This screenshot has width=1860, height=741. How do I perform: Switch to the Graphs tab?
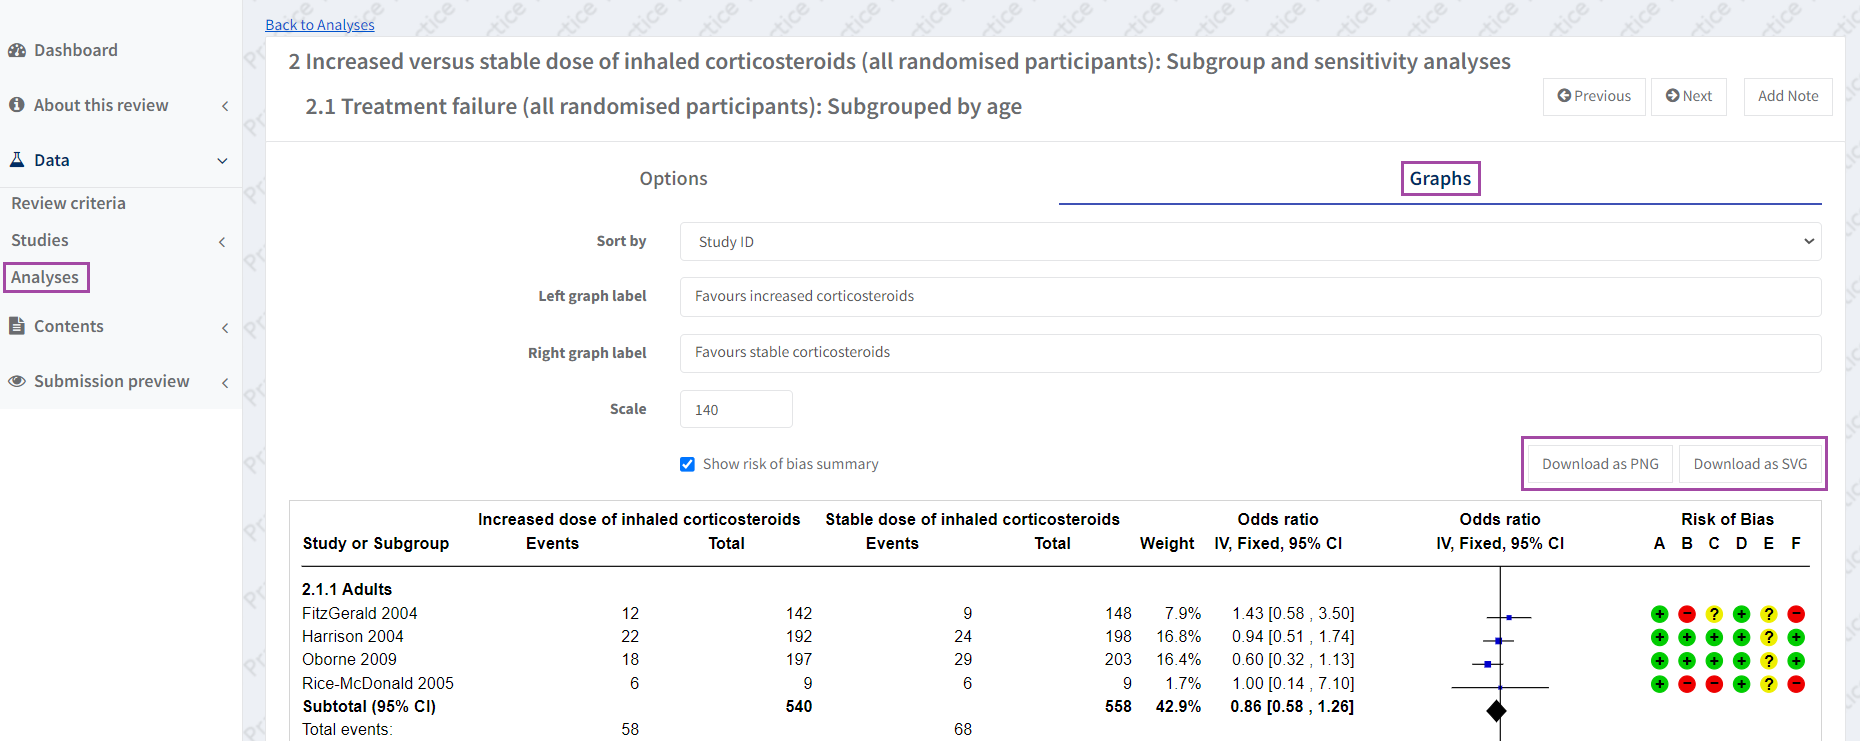[x=1440, y=179]
